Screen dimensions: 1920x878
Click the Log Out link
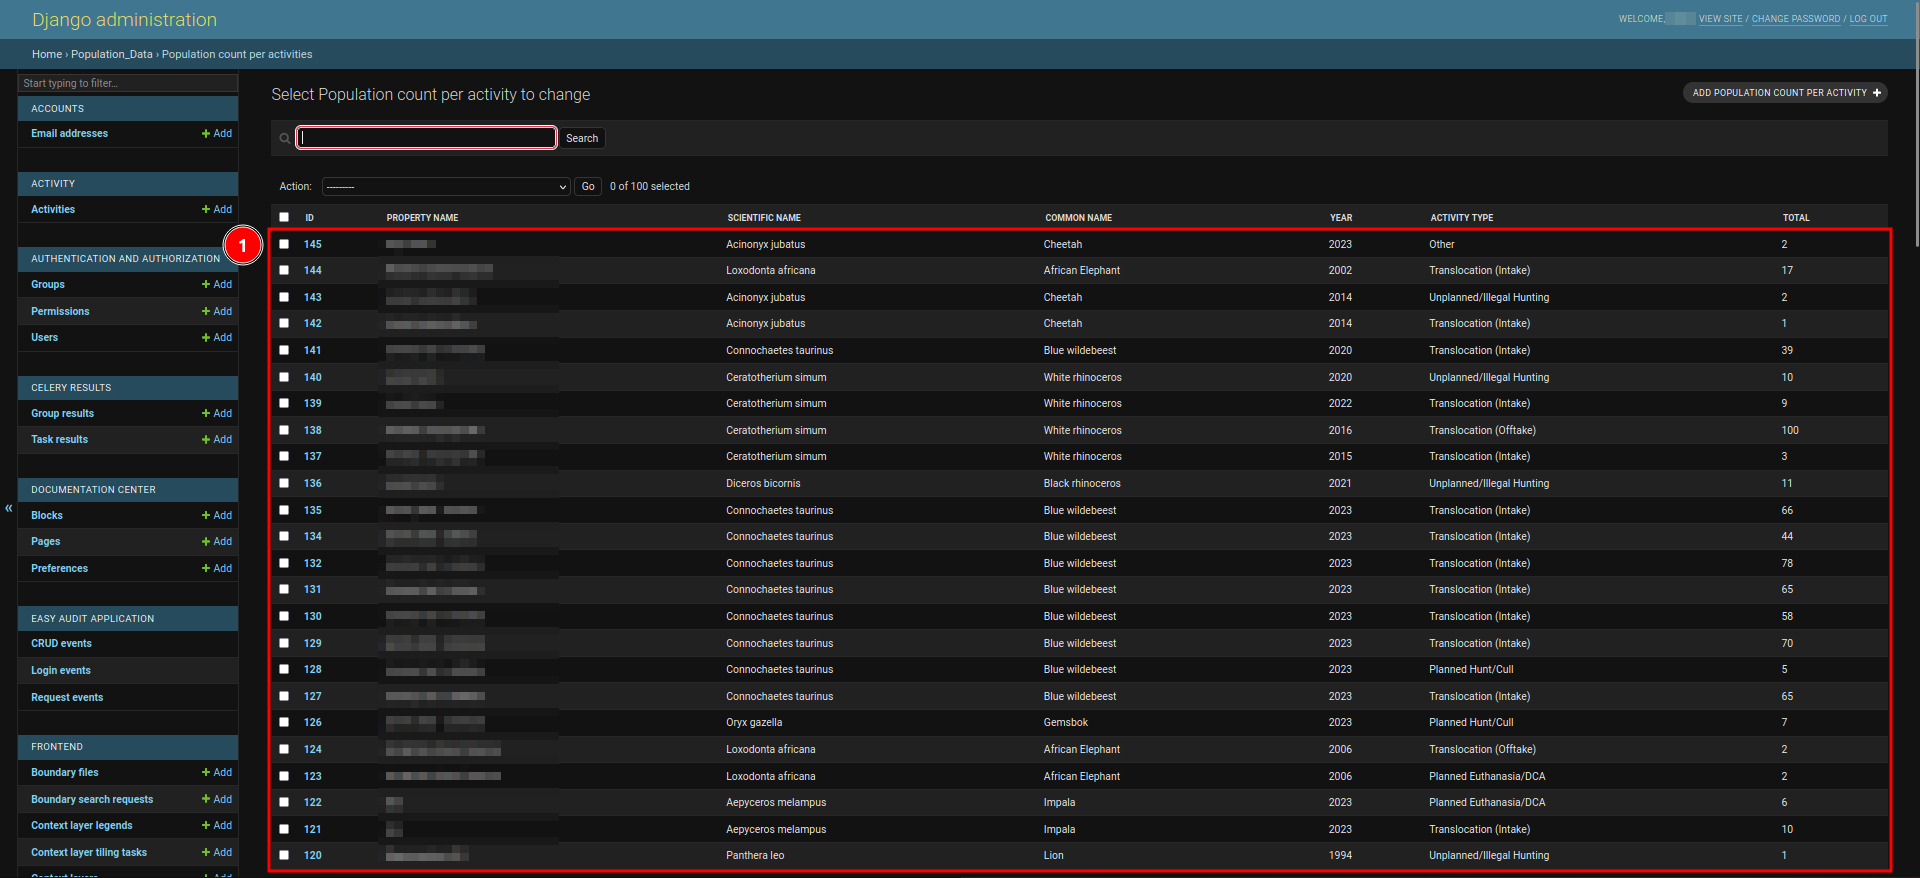[1868, 19]
